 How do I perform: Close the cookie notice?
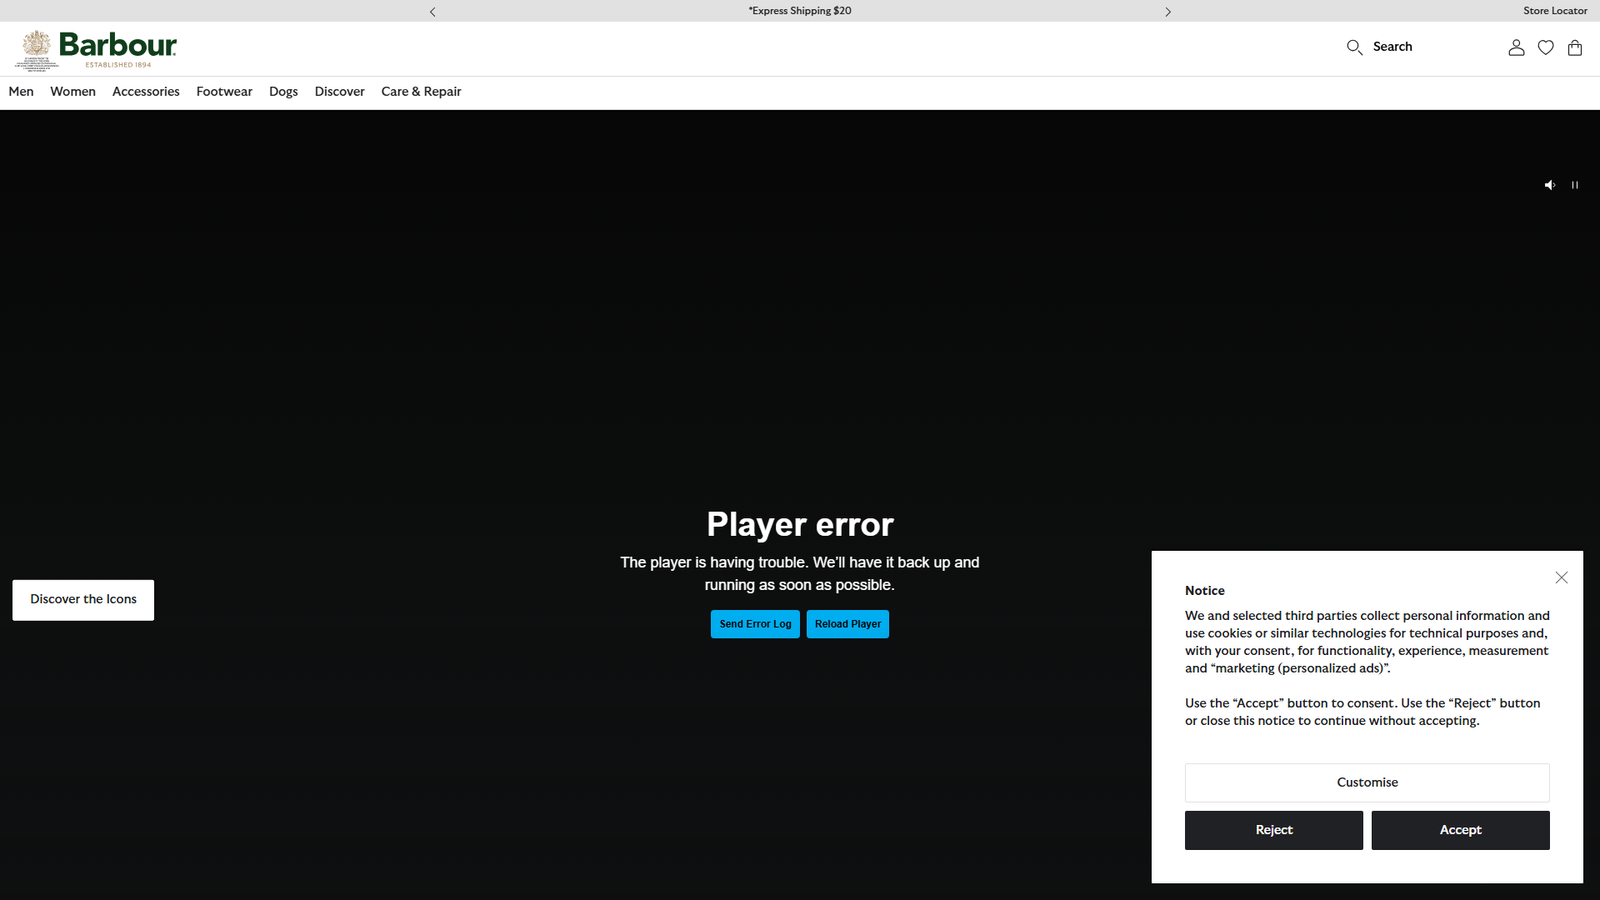coord(1561,578)
